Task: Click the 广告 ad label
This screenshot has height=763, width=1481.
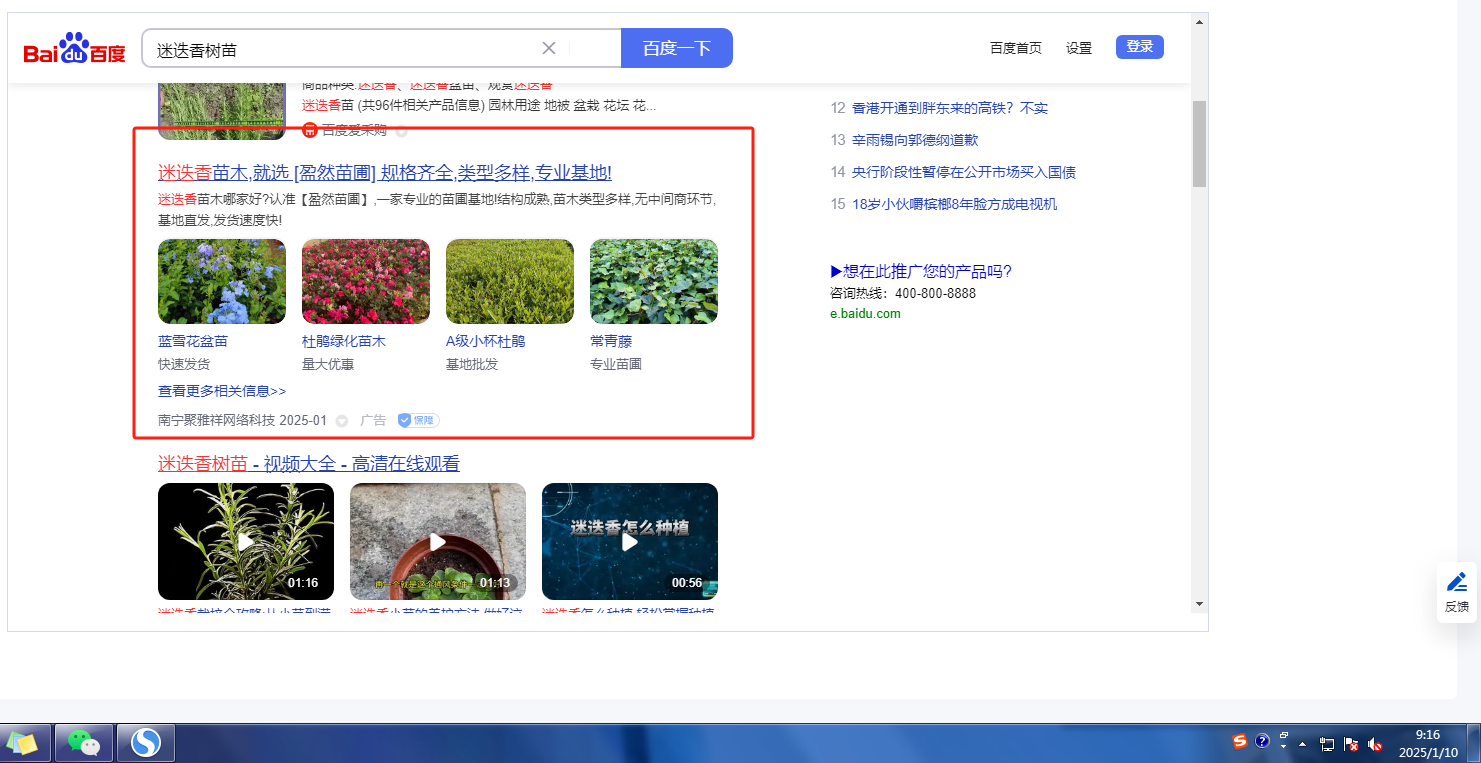Action: [373, 421]
